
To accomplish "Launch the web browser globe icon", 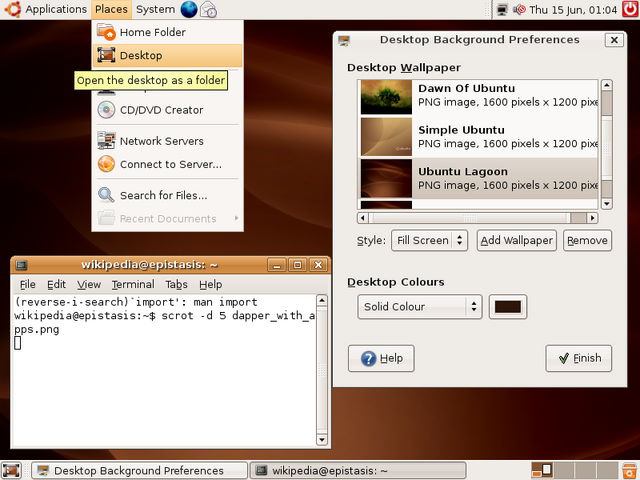I will click(189, 9).
